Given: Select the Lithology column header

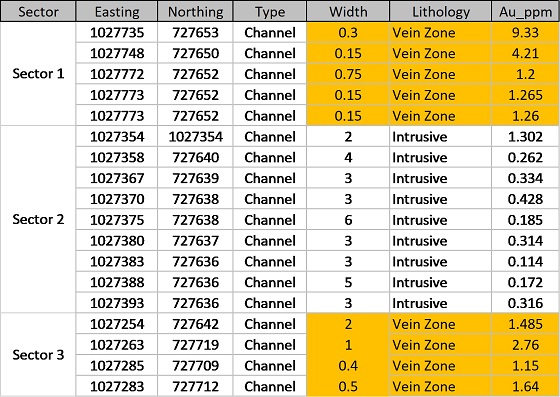Looking at the screenshot, I should coord(440,11).
